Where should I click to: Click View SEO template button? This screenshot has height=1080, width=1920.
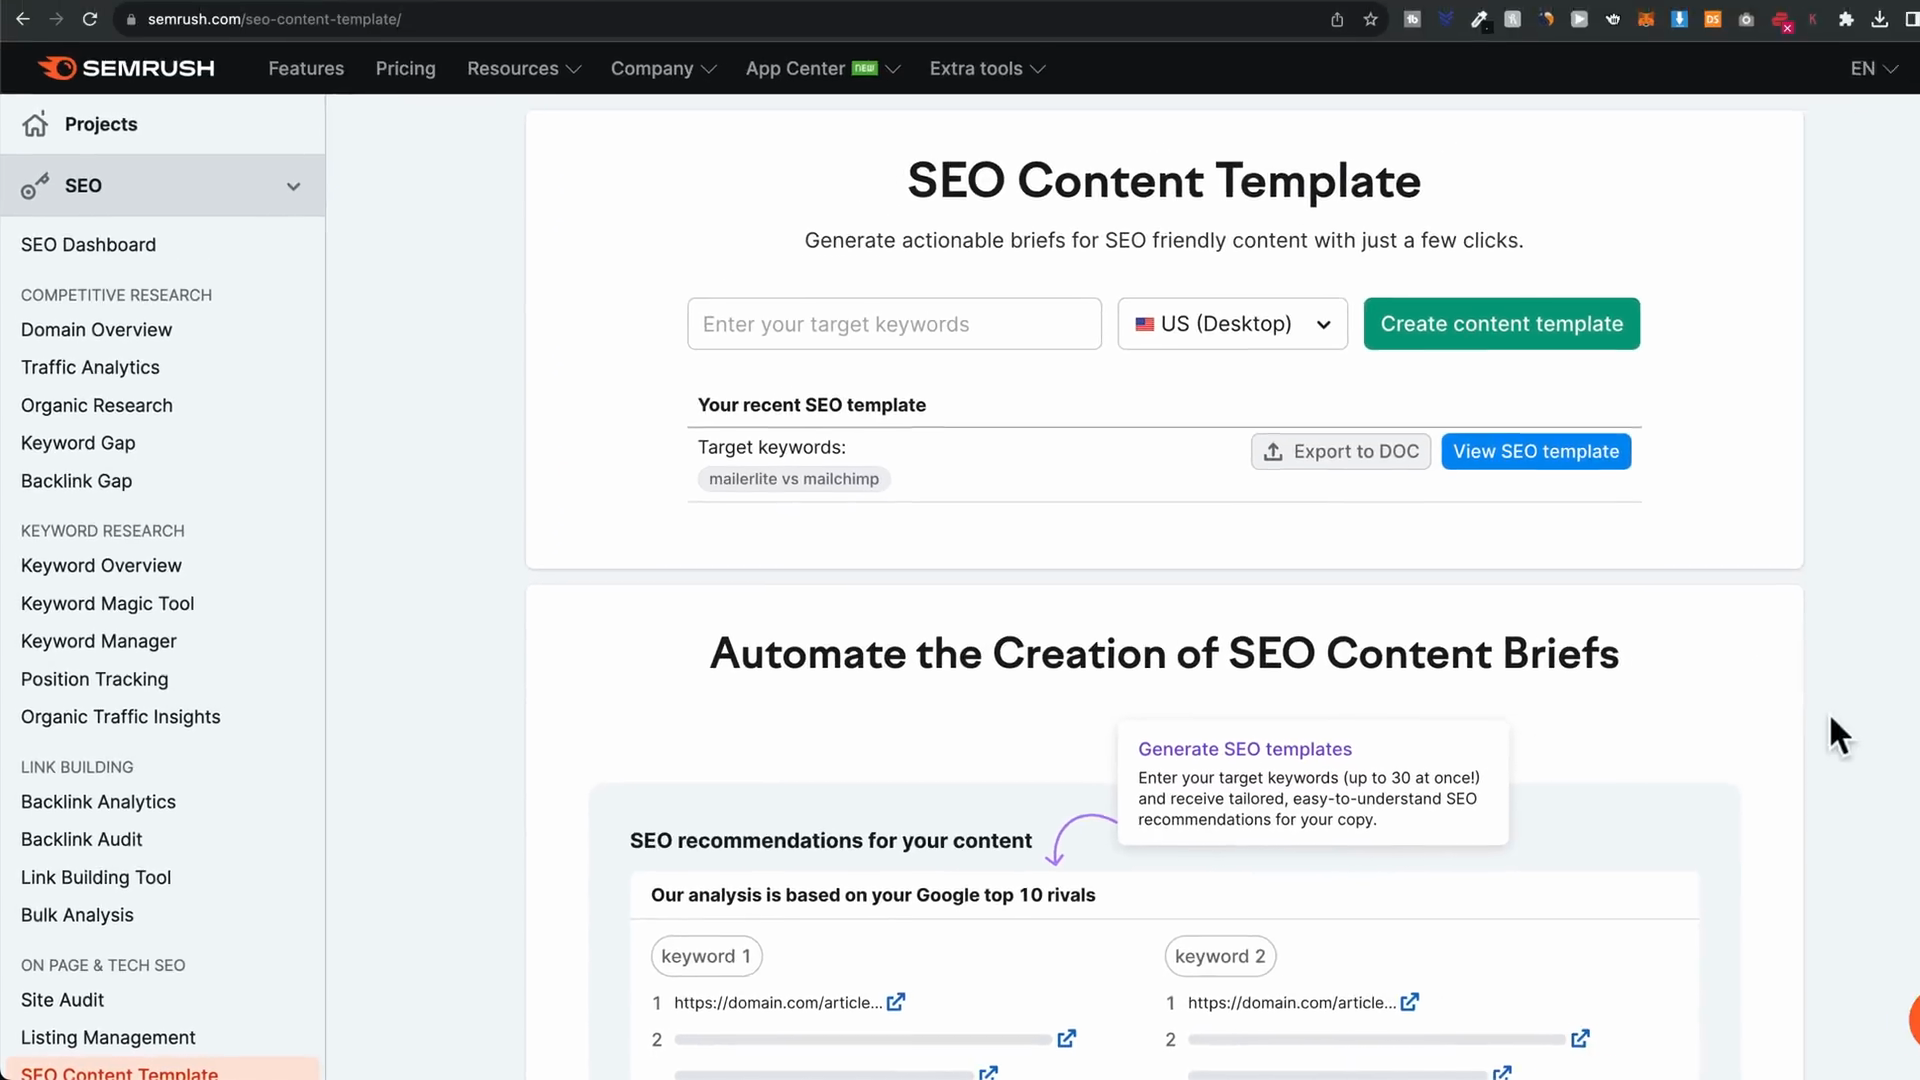pyautogui.click(x=1536, y=452)
